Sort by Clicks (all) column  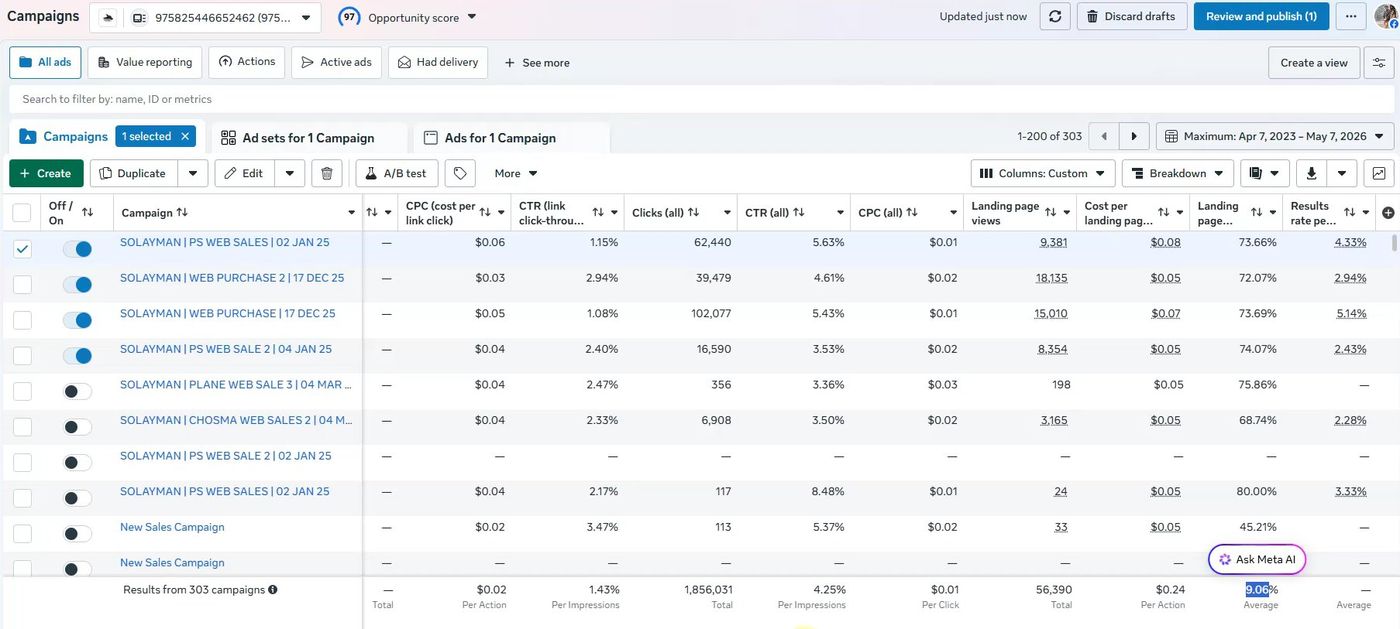tap(694, 212)
